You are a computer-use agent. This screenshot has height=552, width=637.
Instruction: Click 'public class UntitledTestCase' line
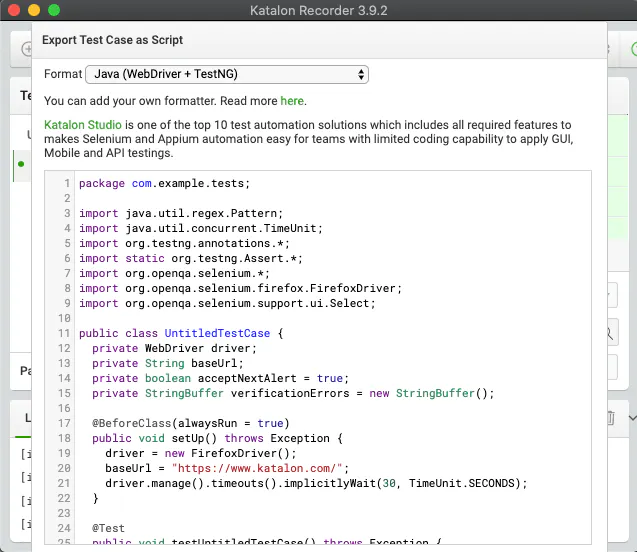[181, 333]
